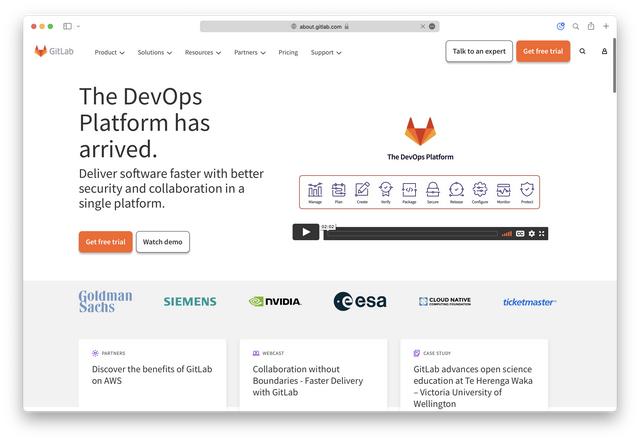Click the blue privacy report icon in Safari
Screen dimensions: 640x442
561,26
